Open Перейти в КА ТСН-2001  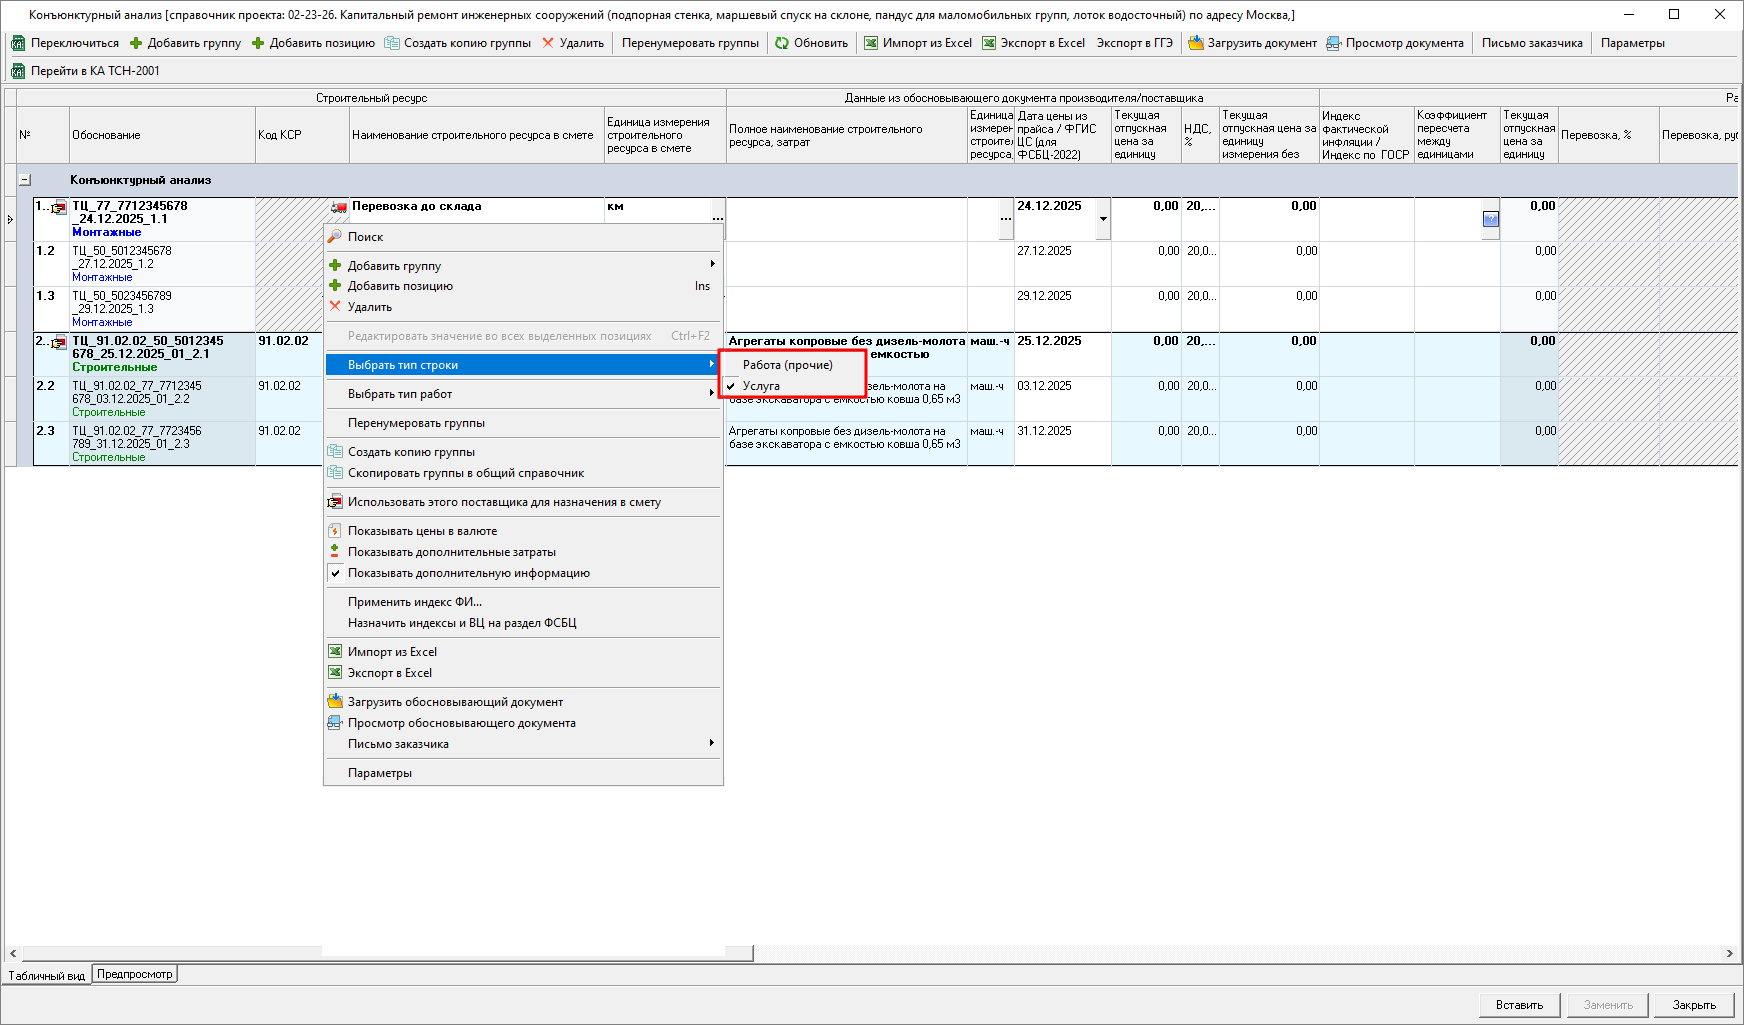click(x=85, y=71)
